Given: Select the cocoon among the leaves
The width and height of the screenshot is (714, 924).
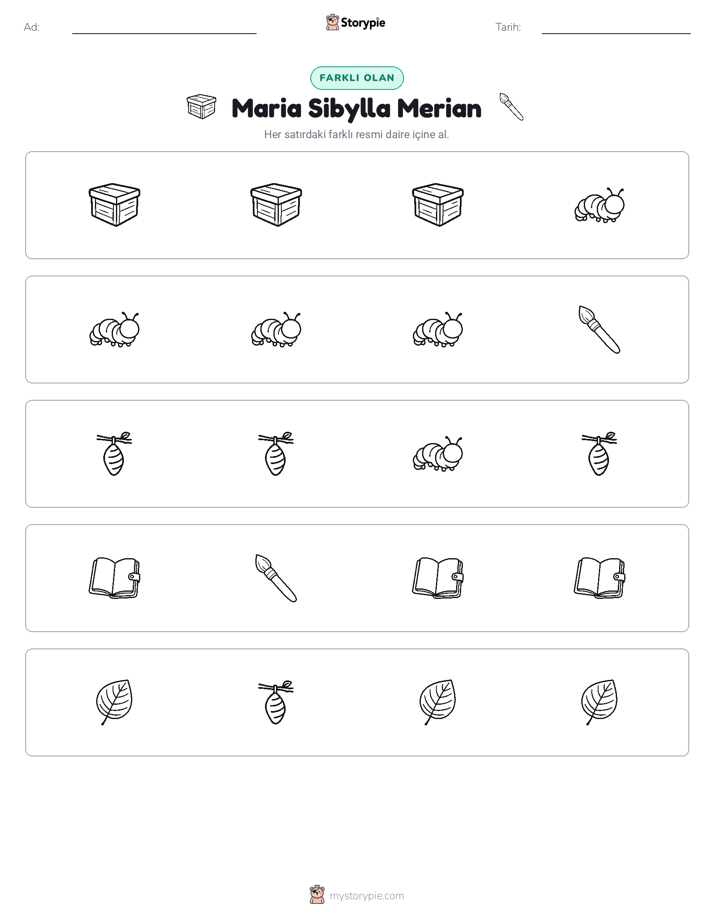Looking at the screenshot, I should (x=276, y=702).
